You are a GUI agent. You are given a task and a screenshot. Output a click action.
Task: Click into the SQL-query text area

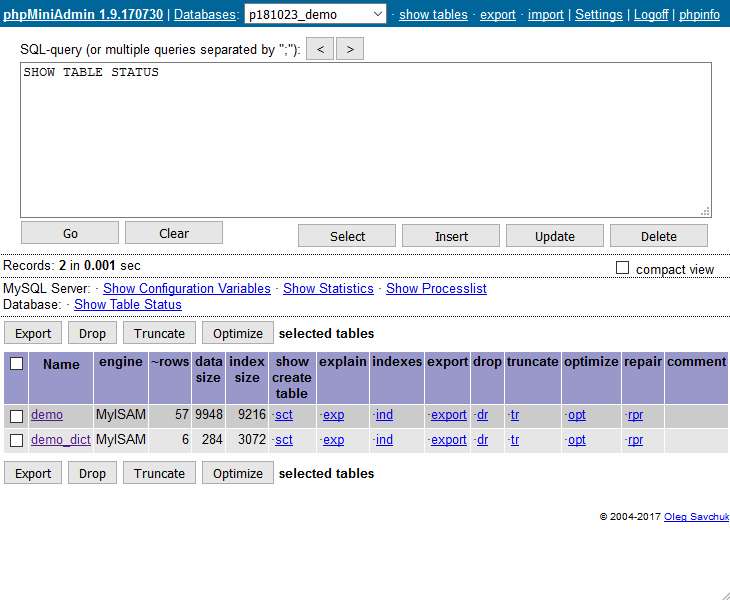[x=366, y=140]
